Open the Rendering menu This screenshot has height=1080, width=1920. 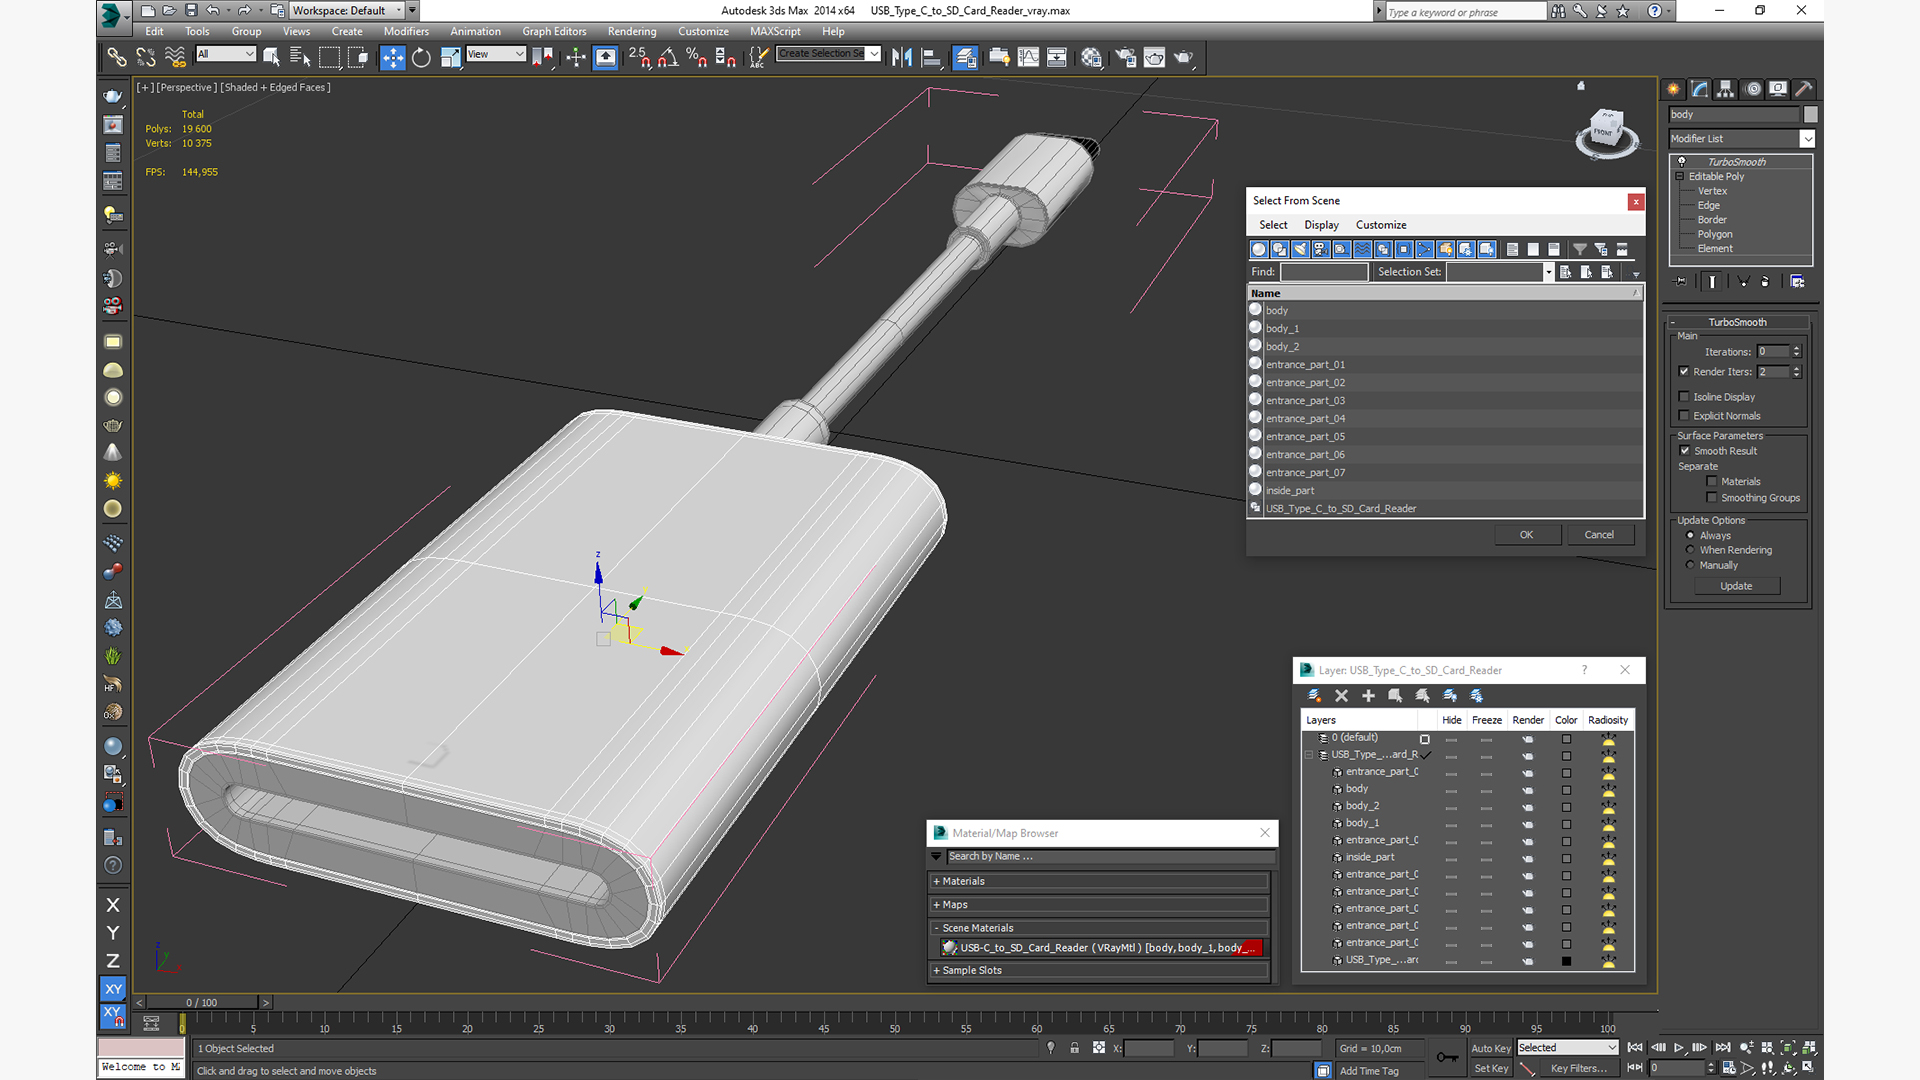click(632, 32)
